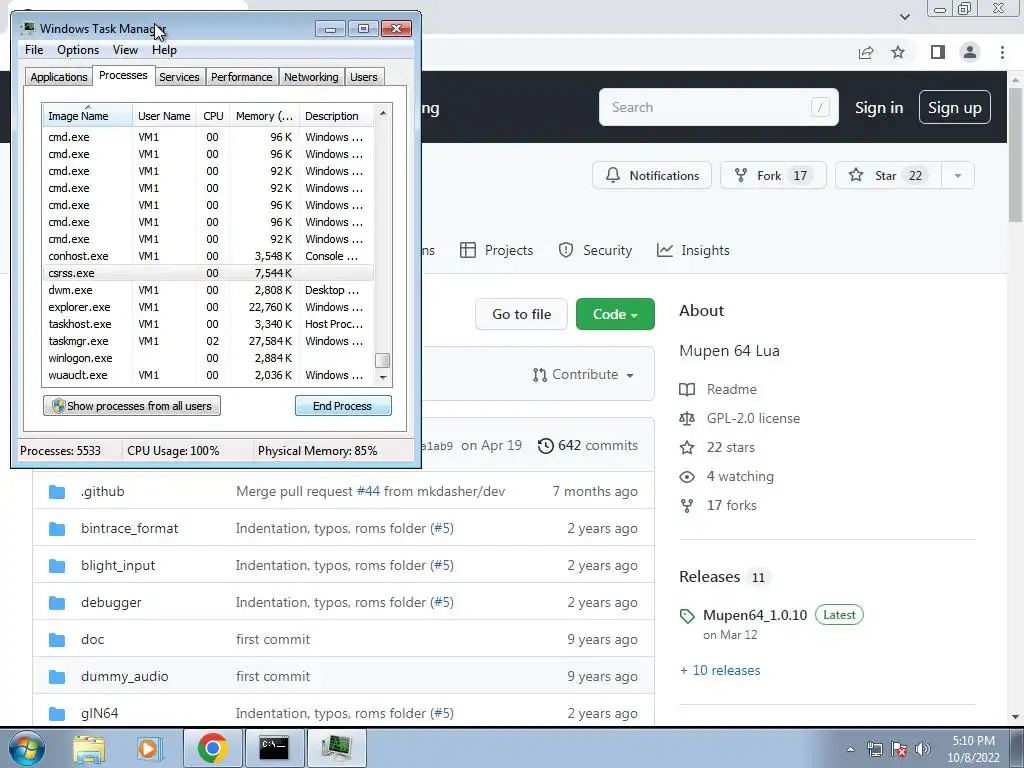View 22 stars link

[x=730, y=447]
